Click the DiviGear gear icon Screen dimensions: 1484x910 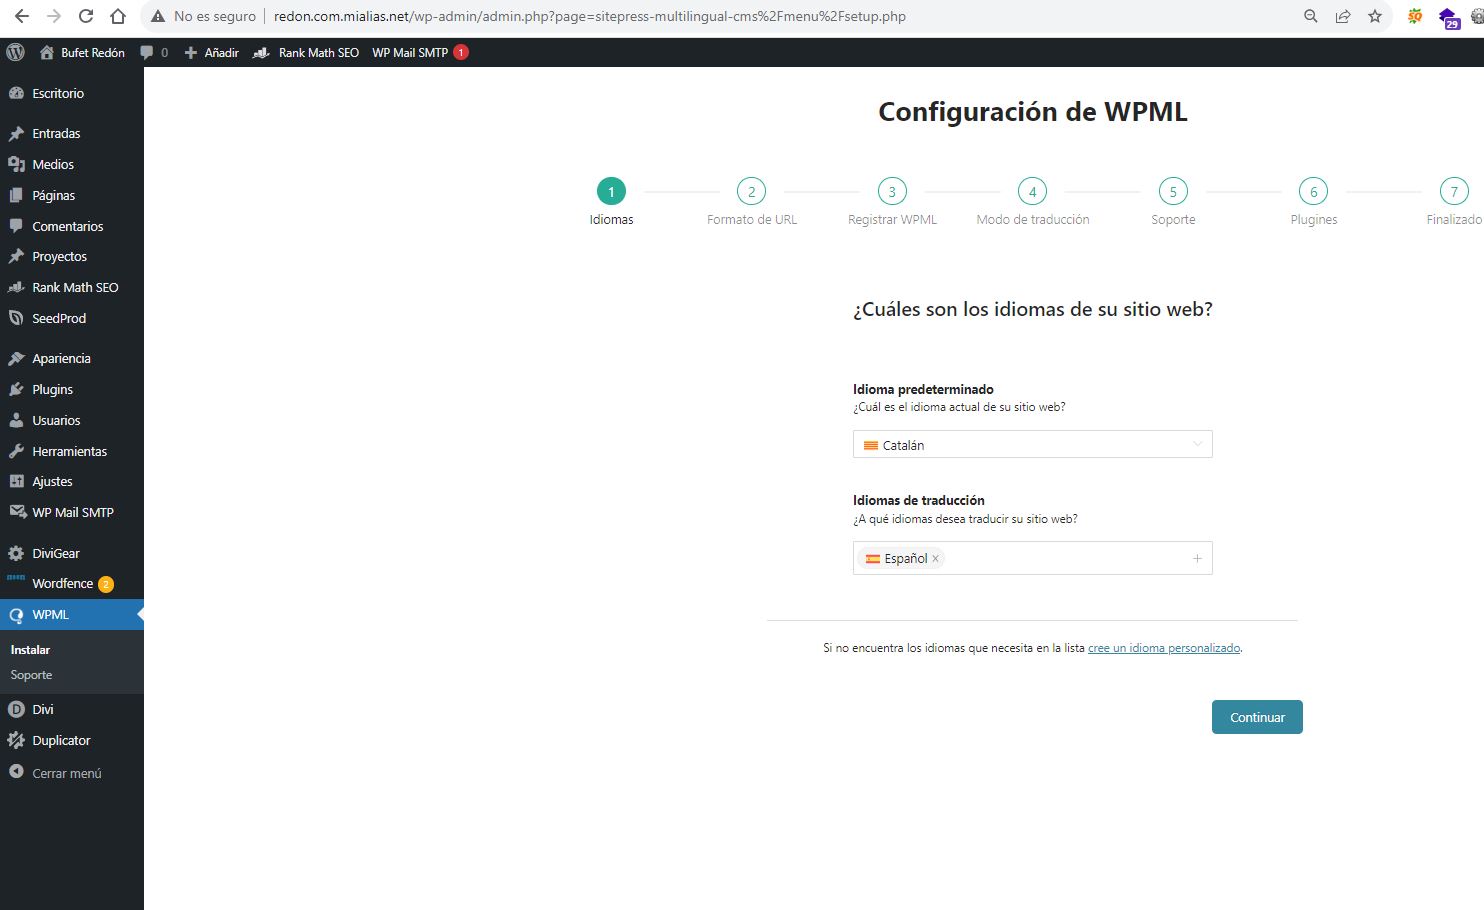tap(16, 553)
